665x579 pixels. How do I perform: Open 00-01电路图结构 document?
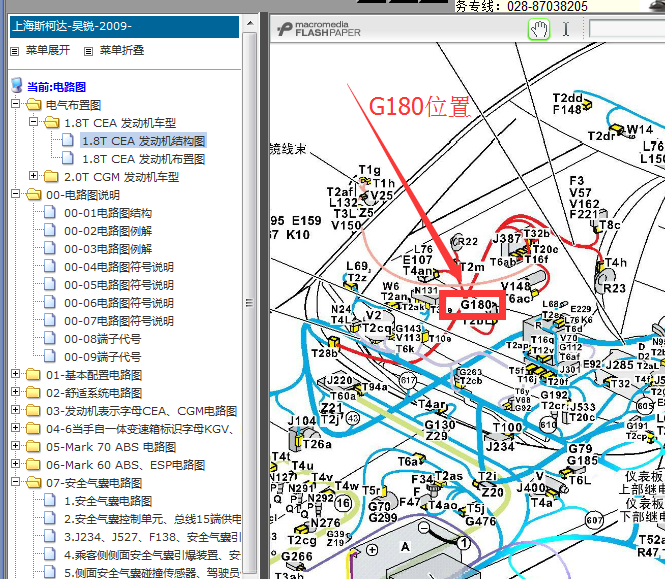(108, 213)
